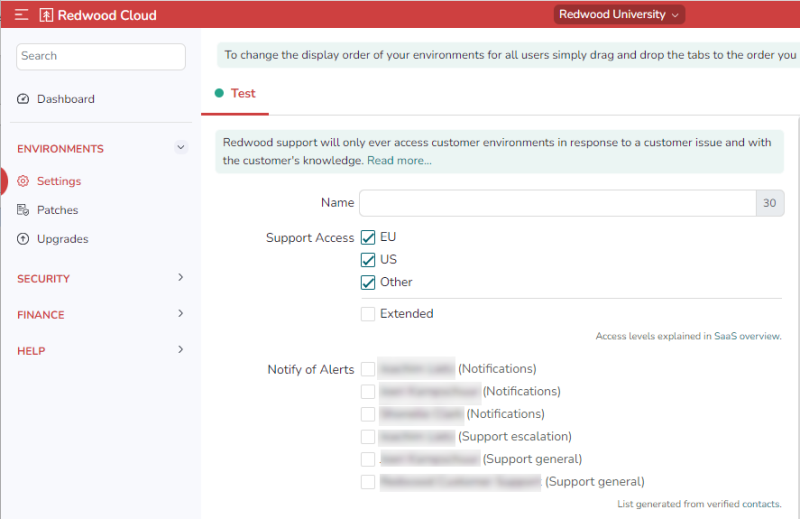Expand the Security section

(x=181, y=277)
